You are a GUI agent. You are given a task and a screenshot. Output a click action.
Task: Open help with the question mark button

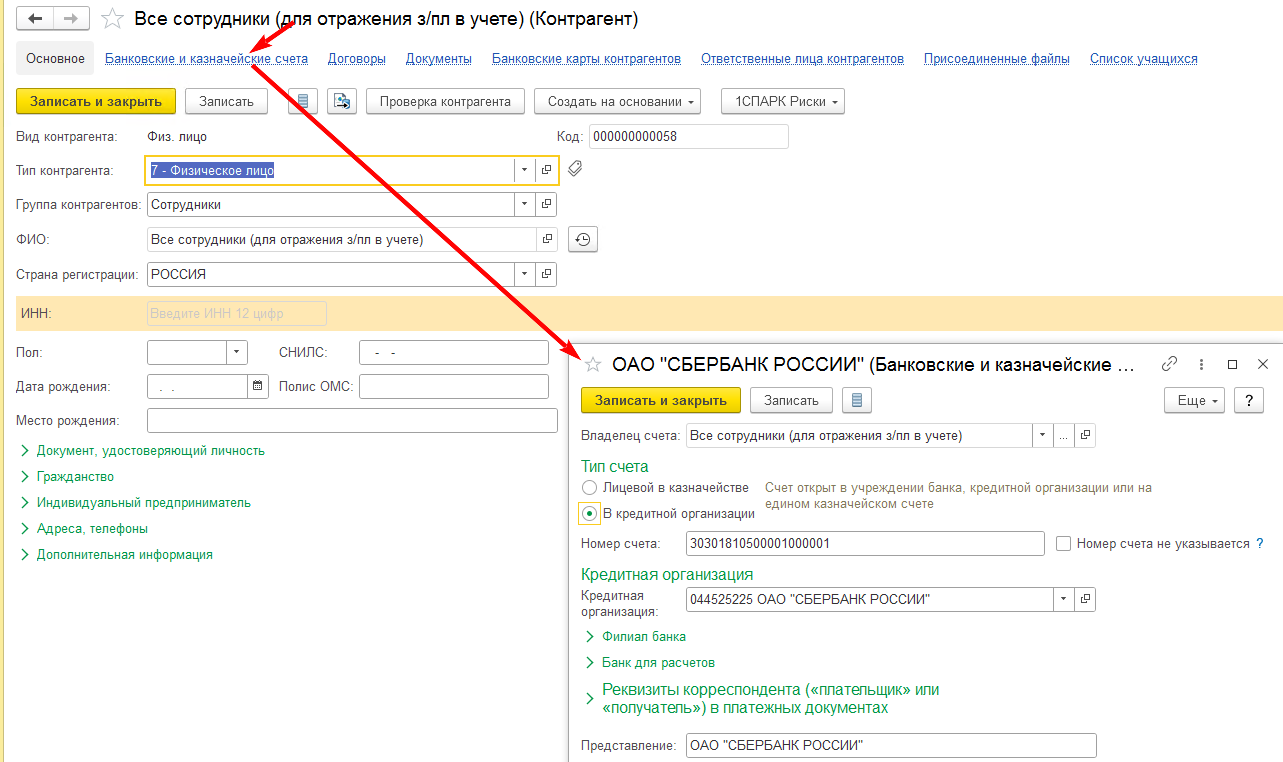(1248, 400)
